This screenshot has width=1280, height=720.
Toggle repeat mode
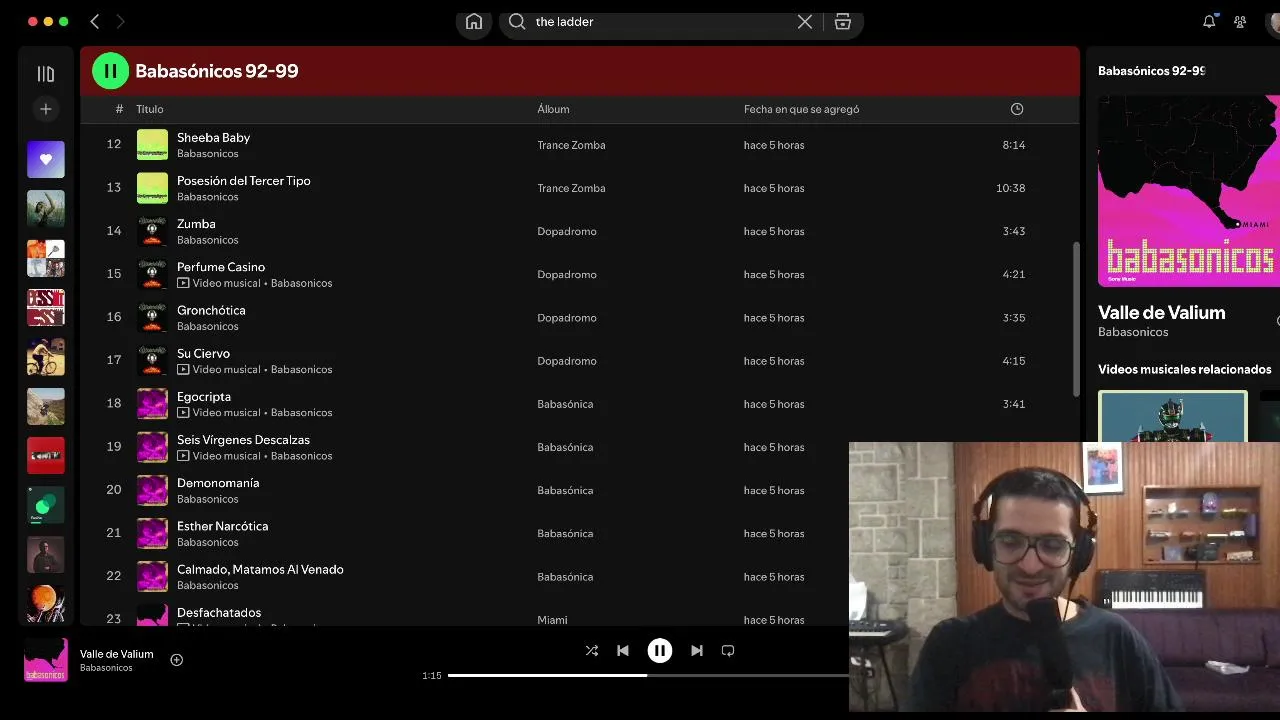[728, 651]
